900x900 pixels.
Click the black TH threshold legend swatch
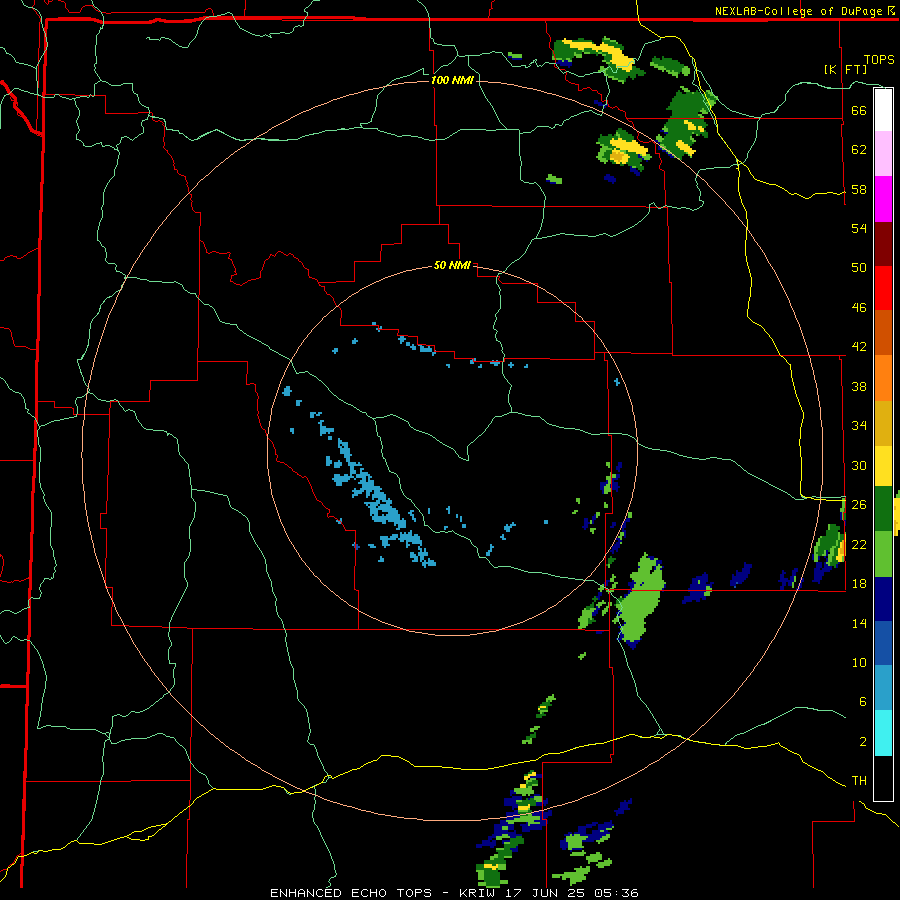(x=883, y=778)
